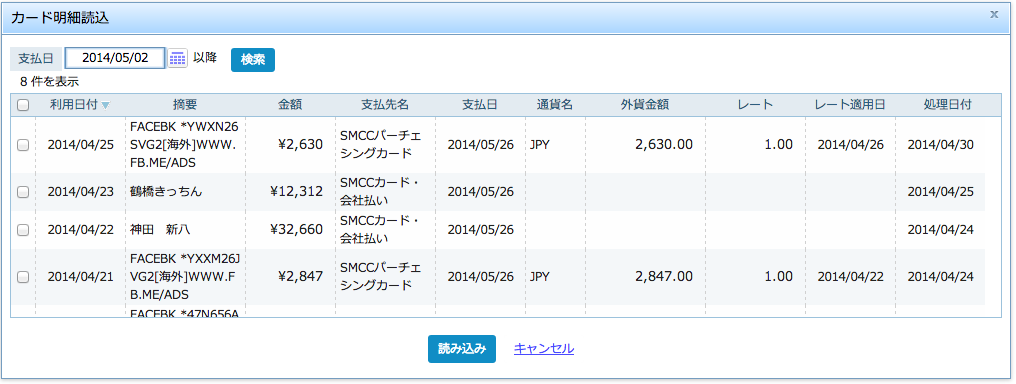Click the 通貨名 column header
The image size is (1016, 384).
[555, 106]
